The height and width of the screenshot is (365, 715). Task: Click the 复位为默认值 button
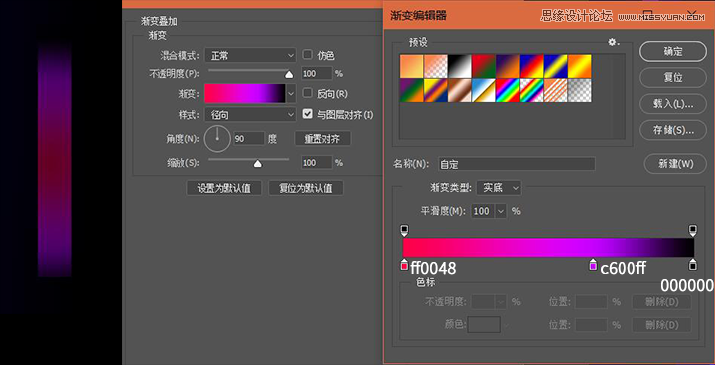click(306, 188)
